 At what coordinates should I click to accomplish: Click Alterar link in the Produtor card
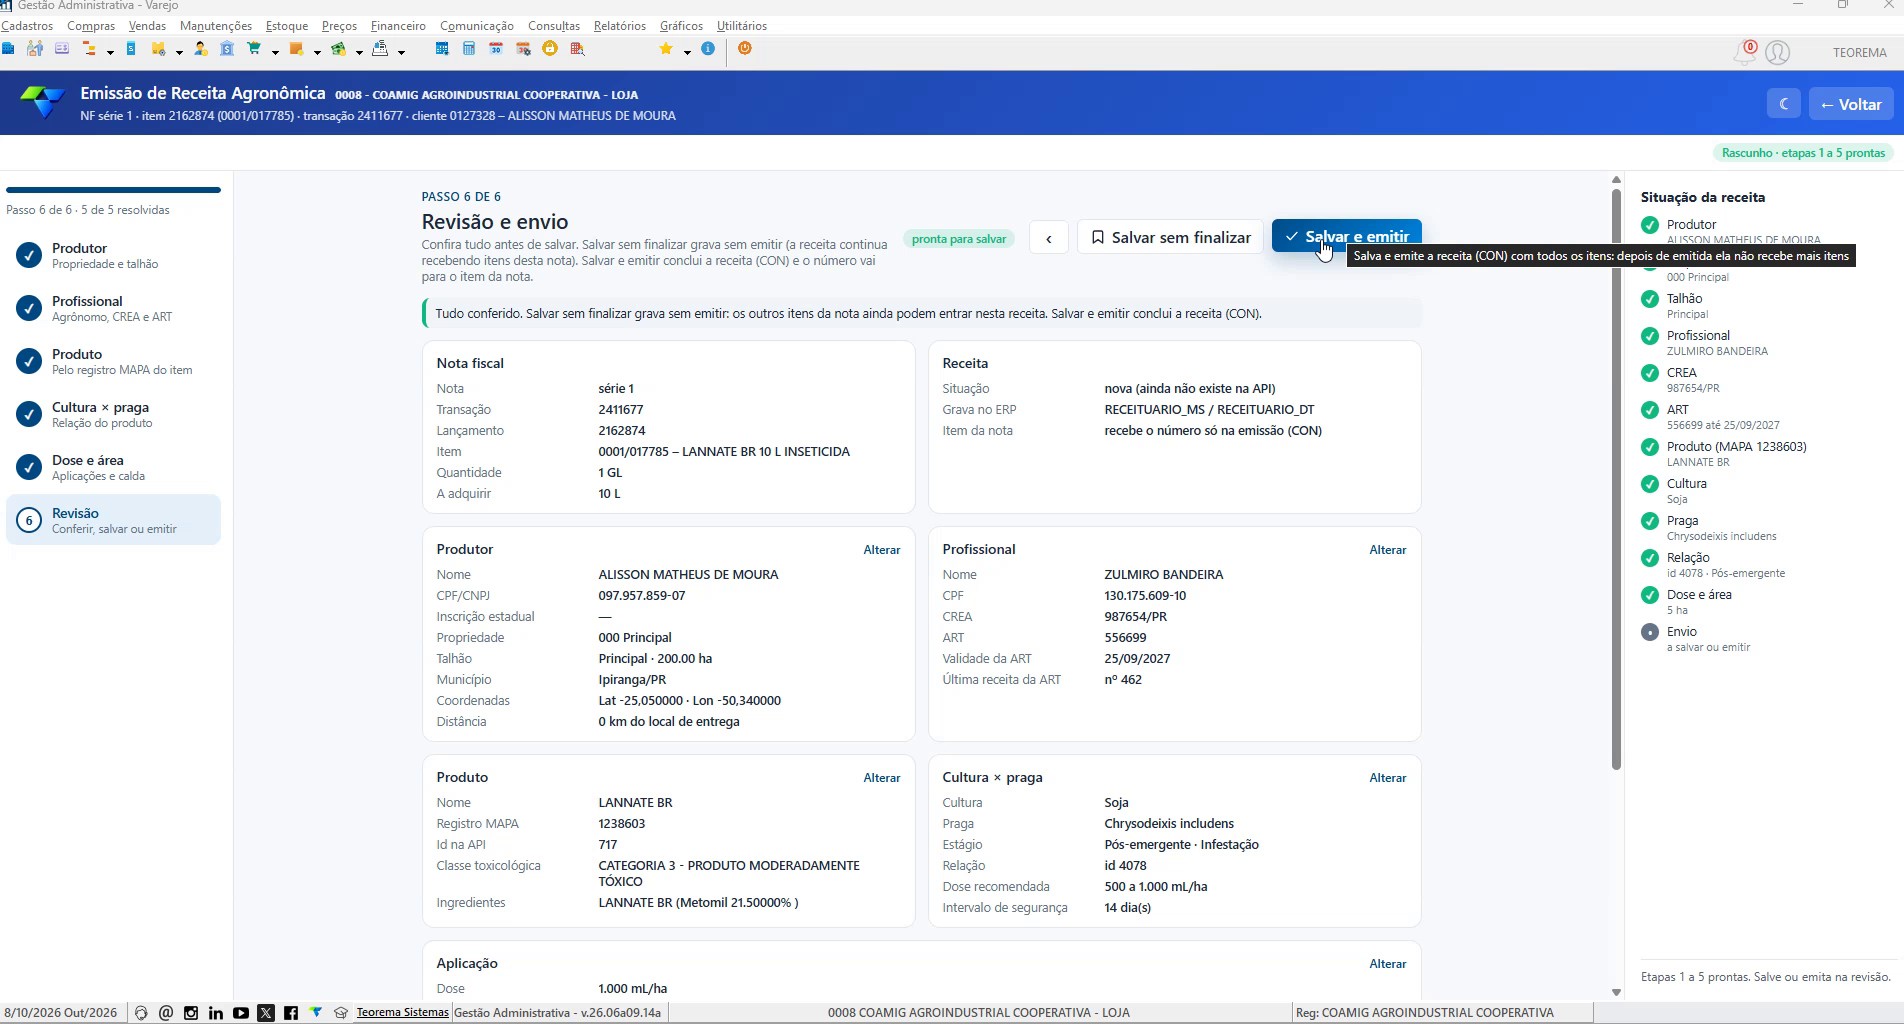[x=882, y=550]
